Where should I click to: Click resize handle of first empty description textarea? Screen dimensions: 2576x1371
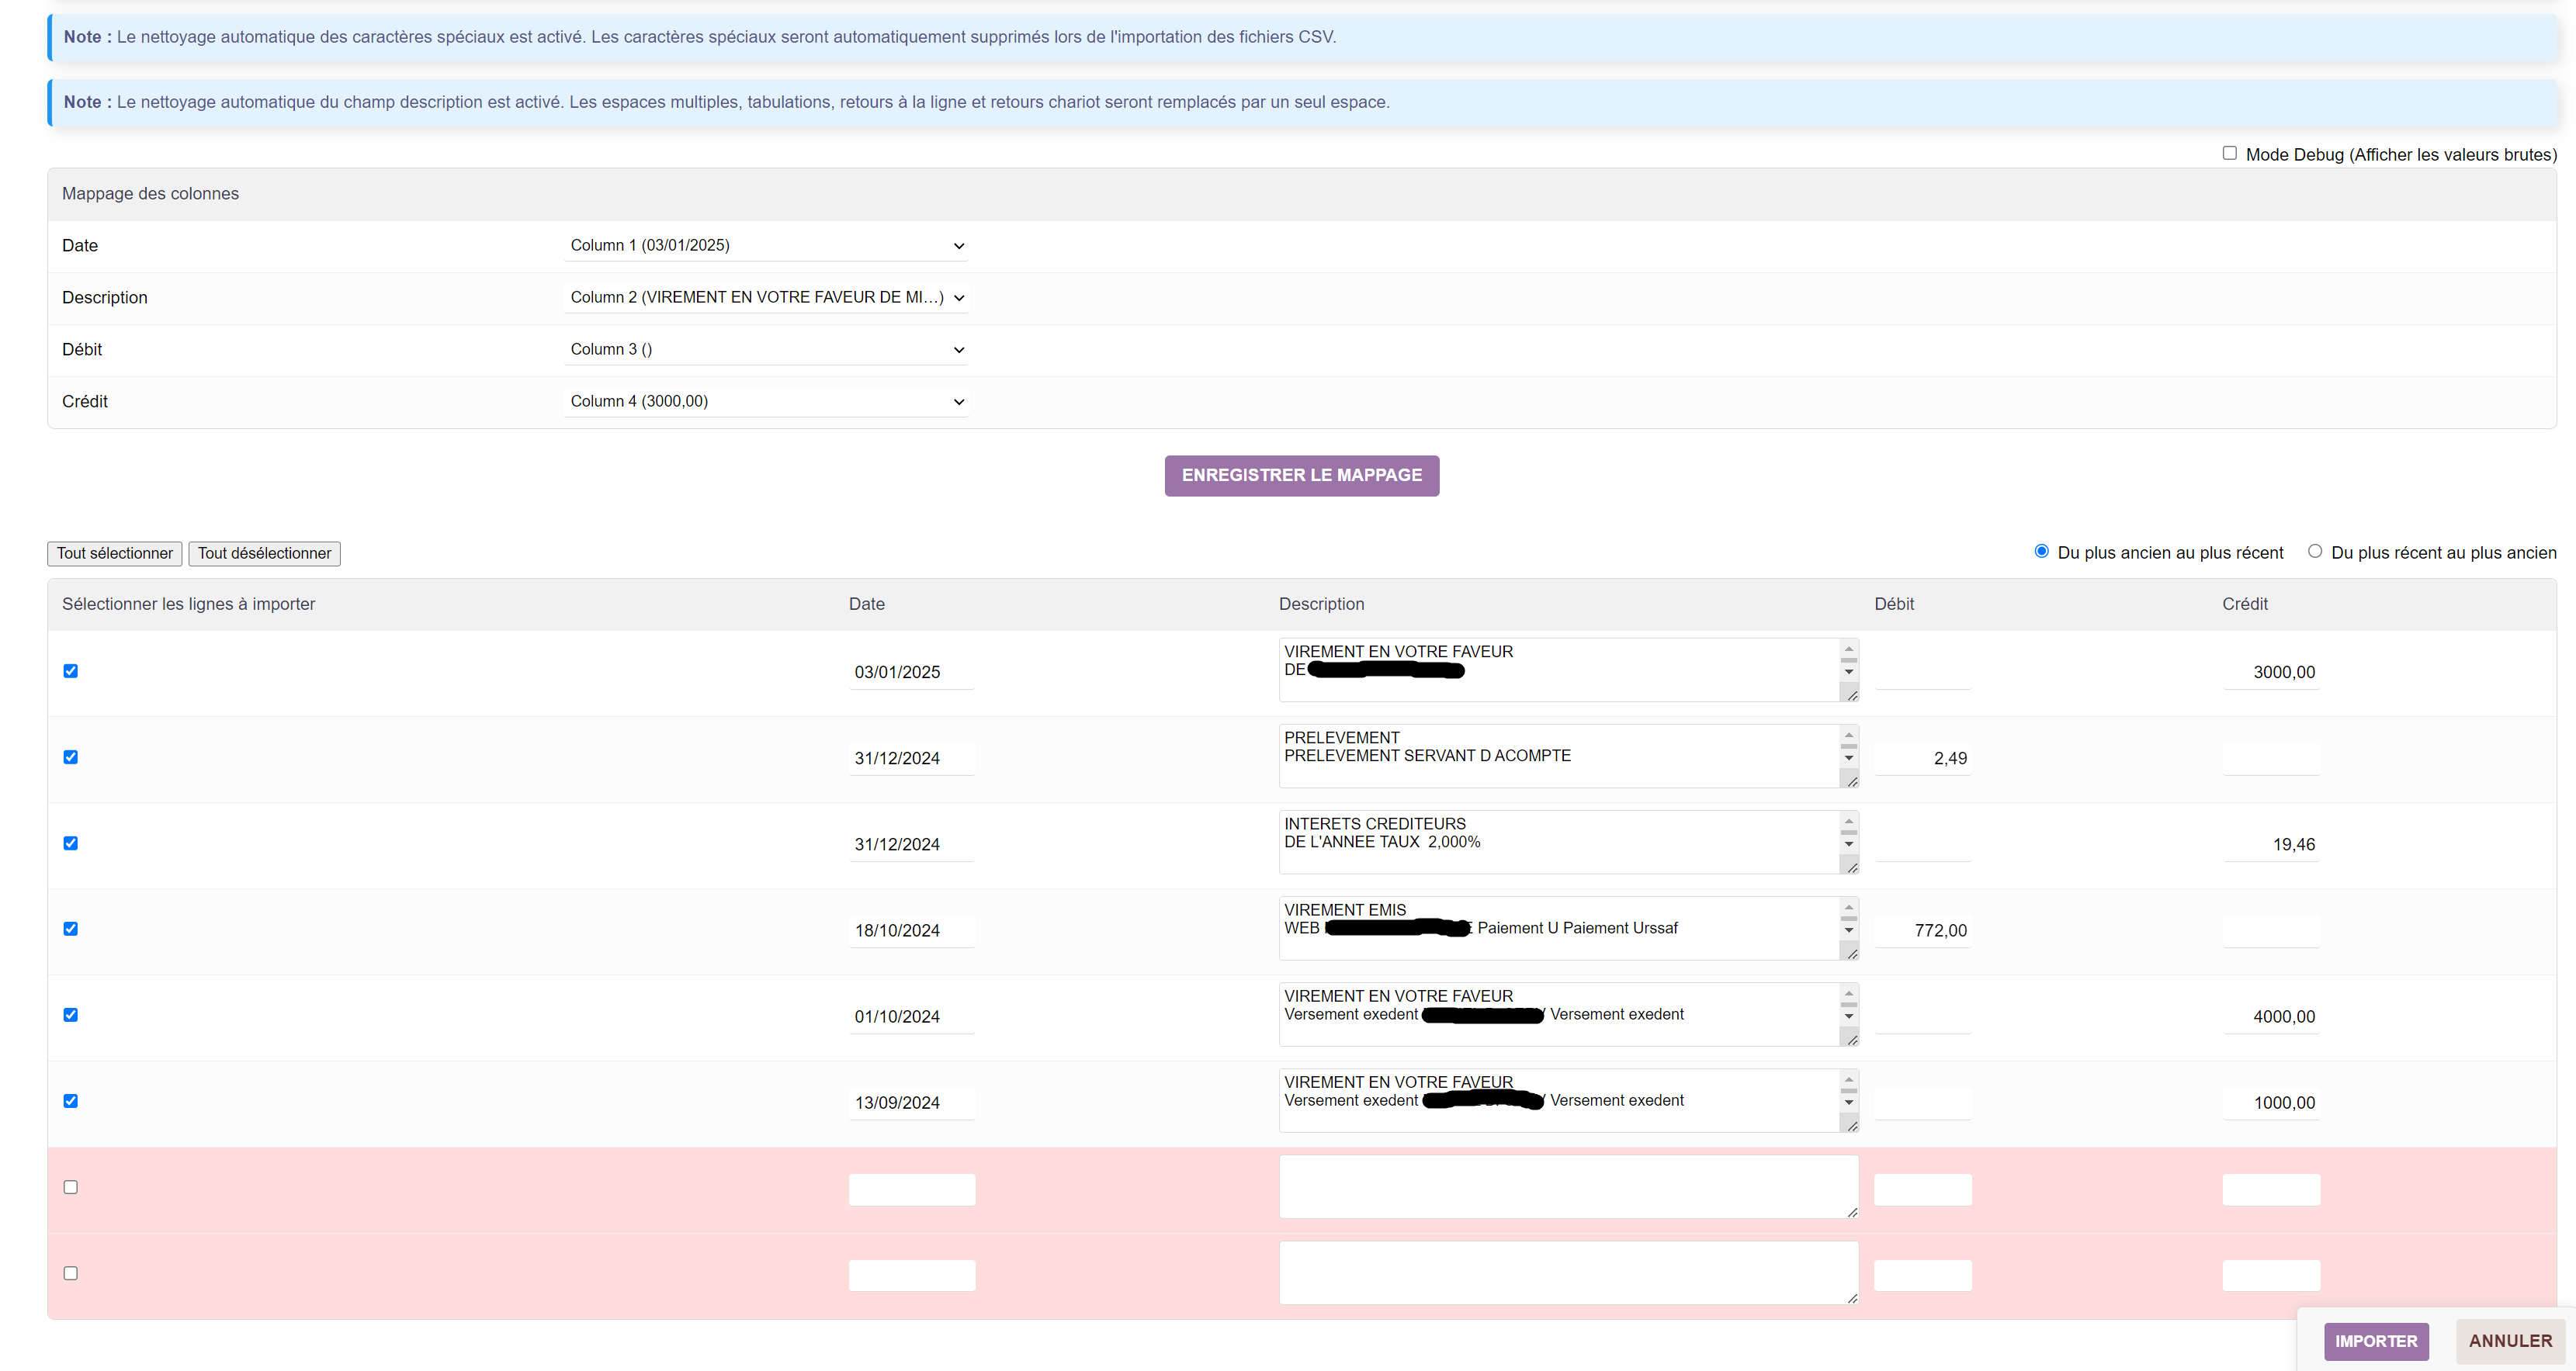point(1852,1212)
